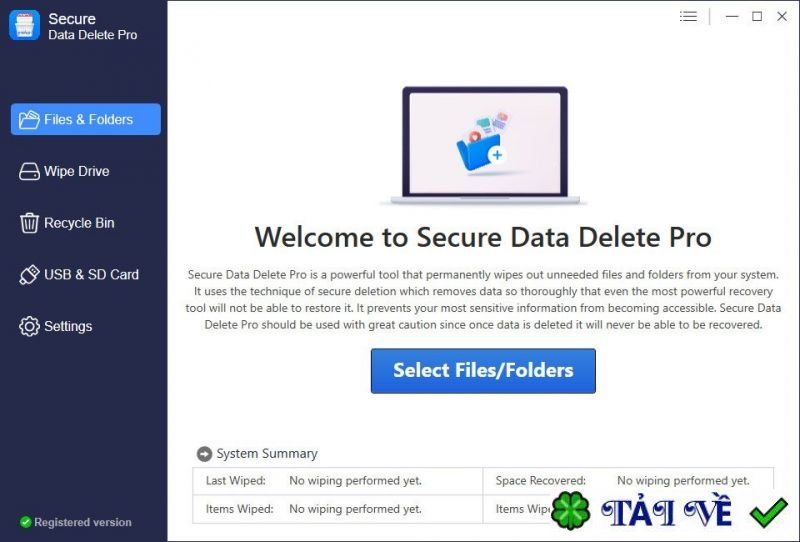Maximize the application window
The width and height of the screenshot is (800, 542).
(x=757, y=16)
